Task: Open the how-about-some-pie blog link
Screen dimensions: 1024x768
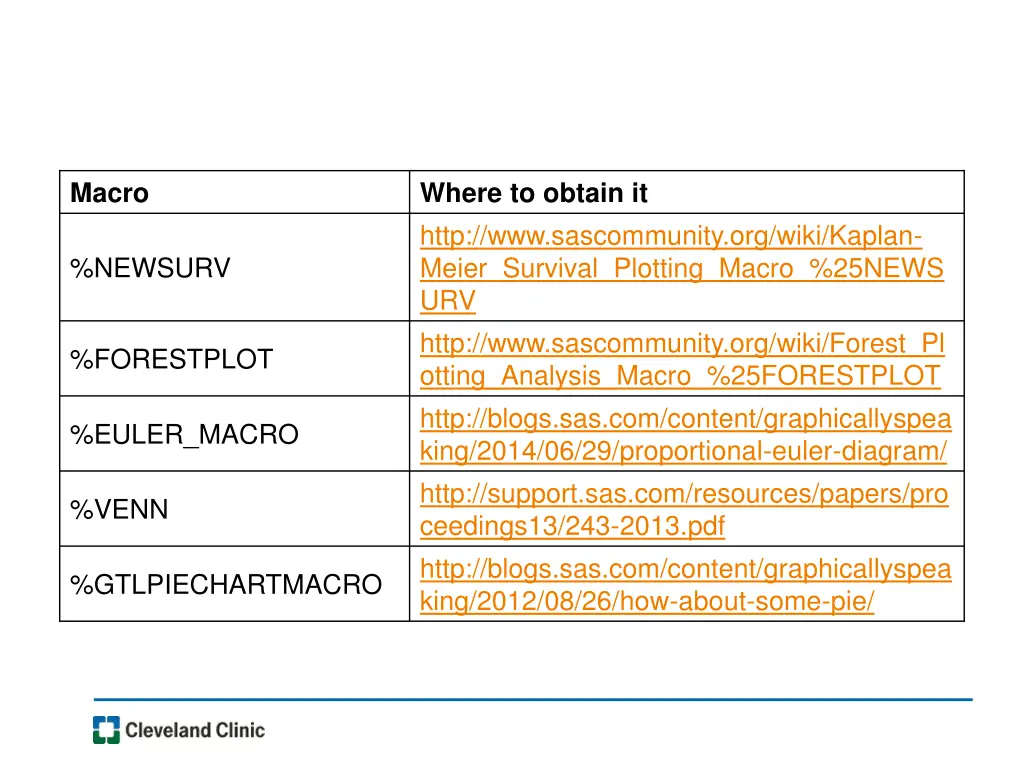Action: [x=685, y=584]
